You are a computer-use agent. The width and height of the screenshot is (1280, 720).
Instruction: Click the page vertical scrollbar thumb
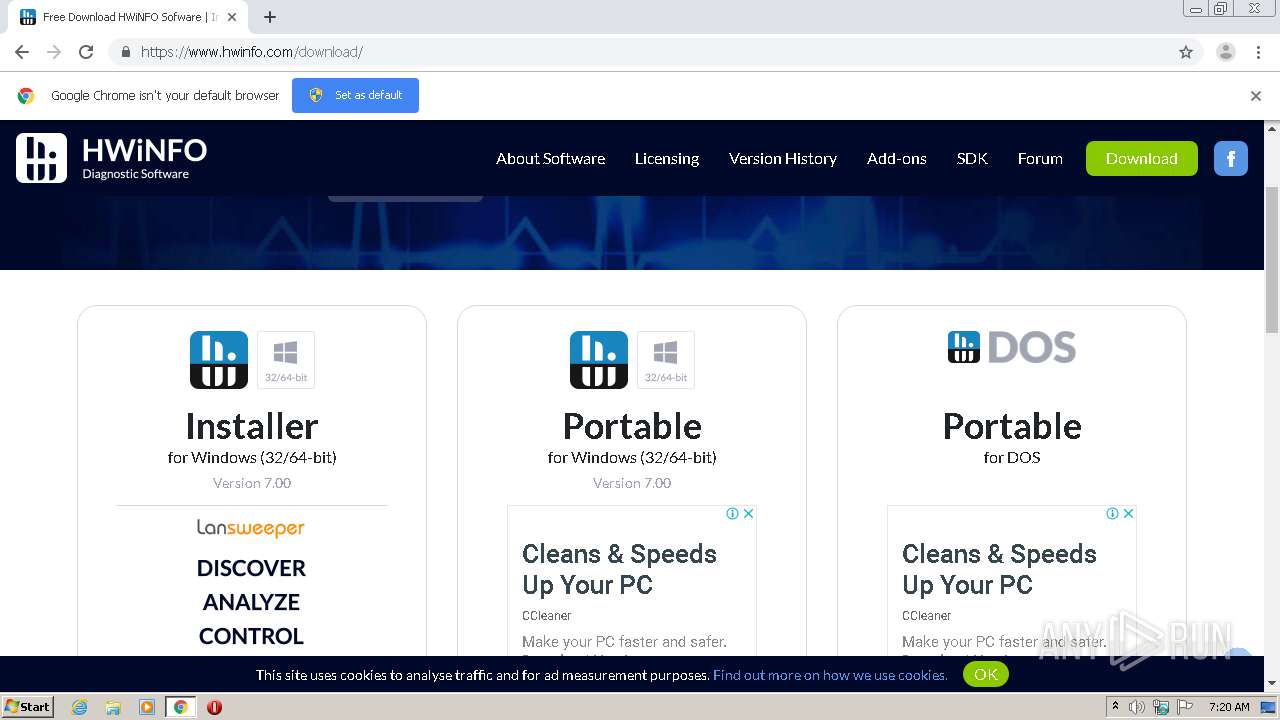point(1272,258)
